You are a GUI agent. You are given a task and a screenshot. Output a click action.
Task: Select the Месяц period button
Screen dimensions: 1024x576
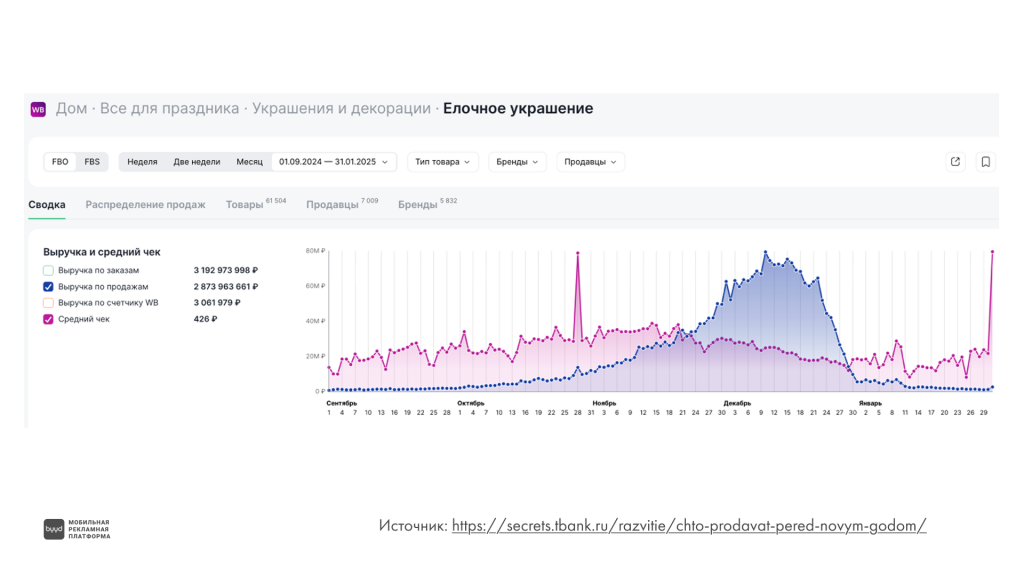(x=249, y=161)
